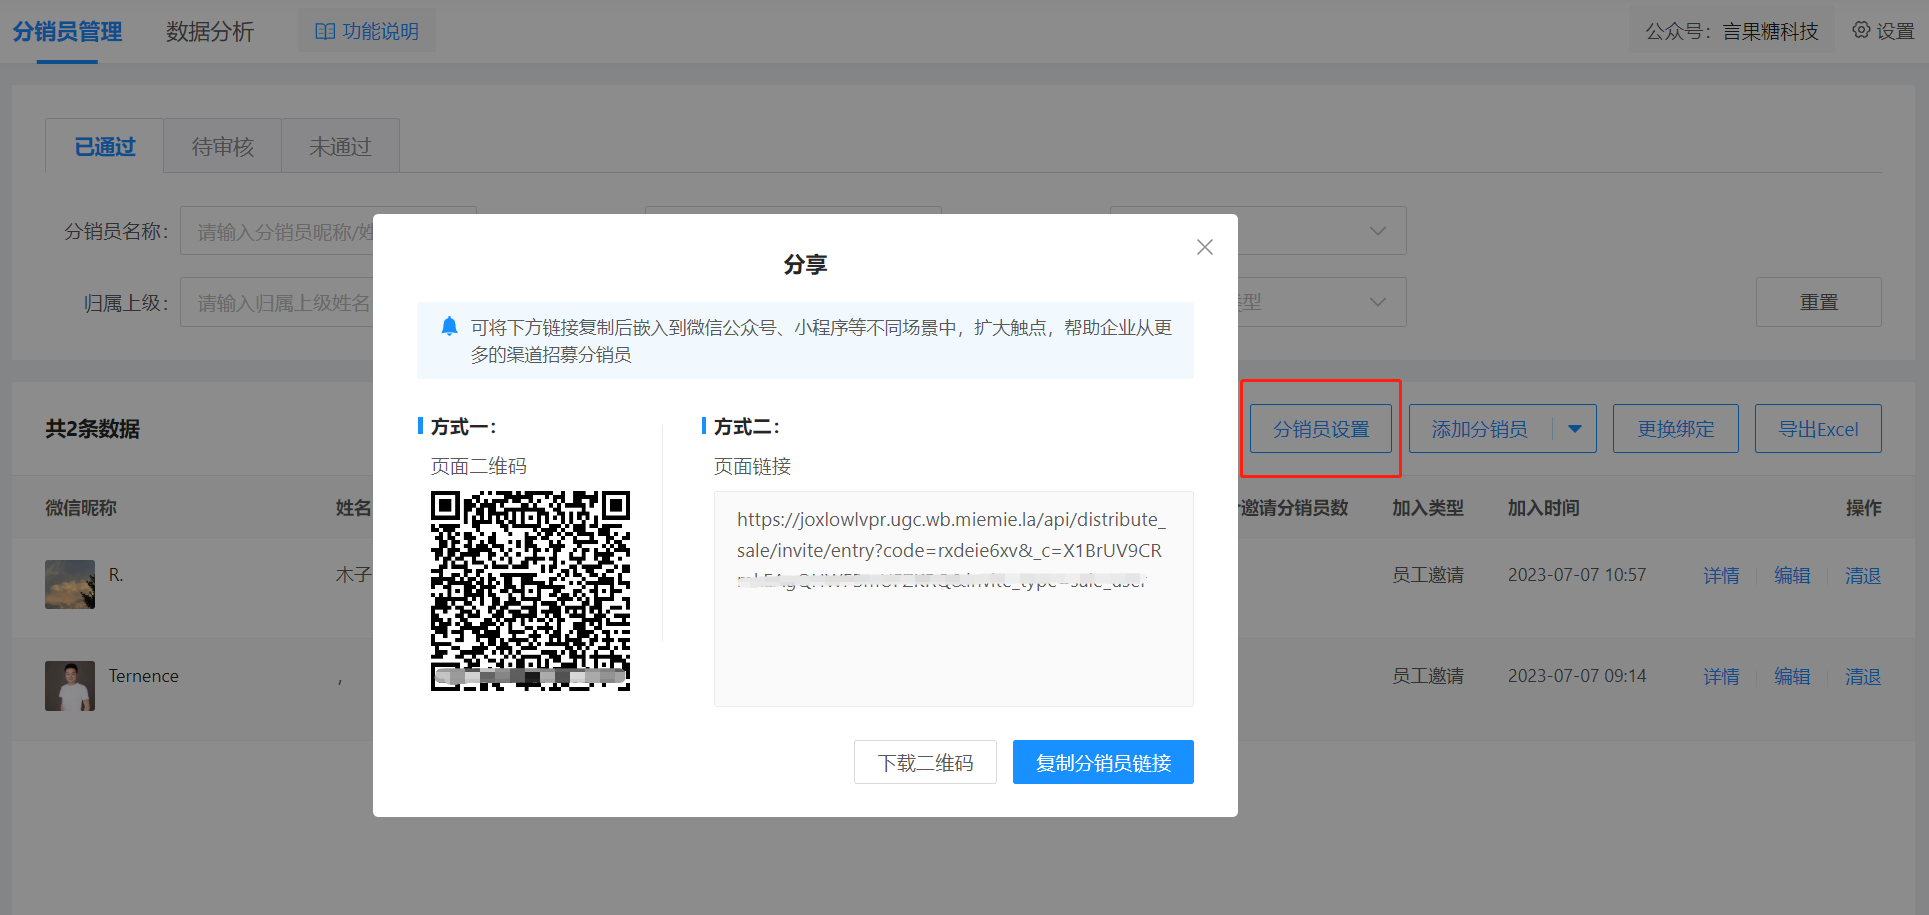Click the 加入时间 column header
1929x915 pixels.
(x=1543, y=508)
